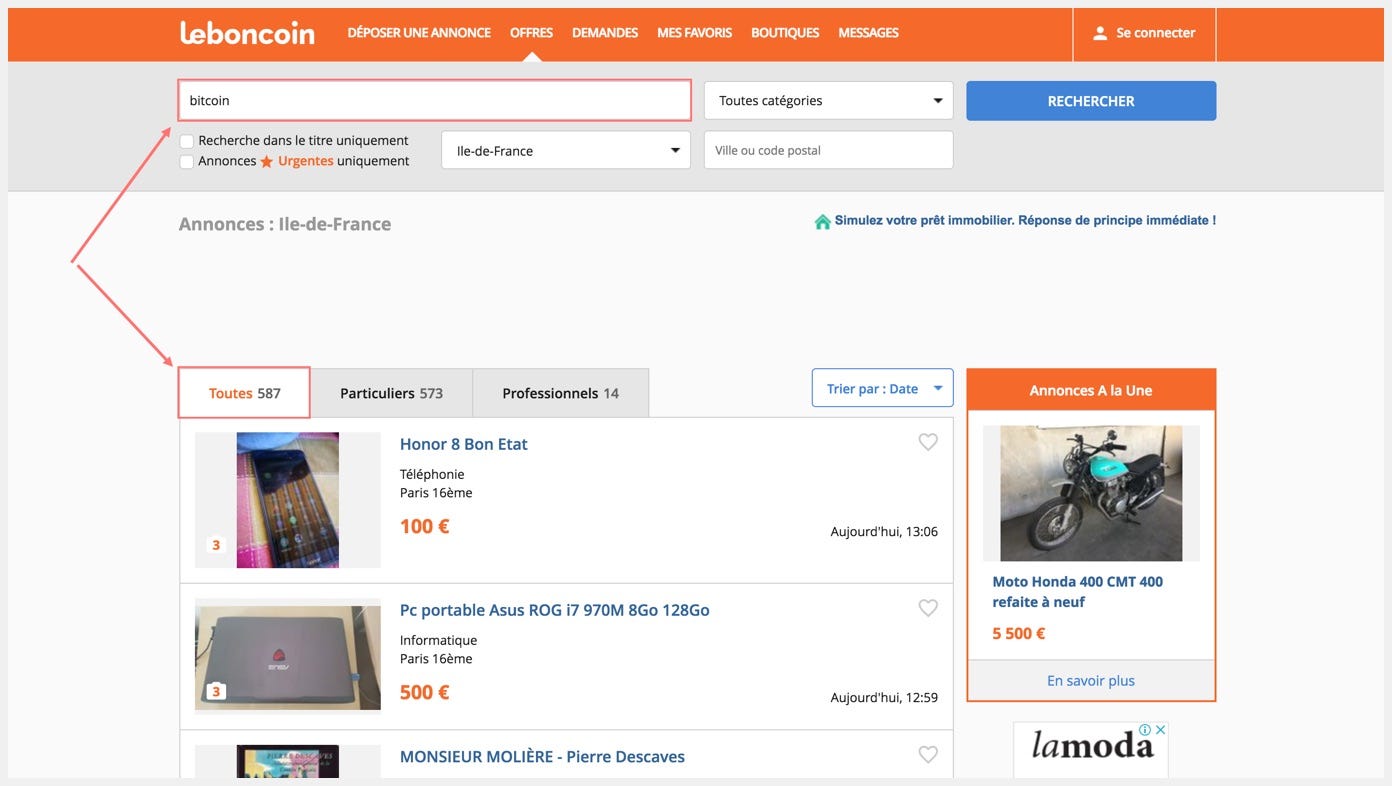Enable 'Recherche dans le titre uniquement'

(186, 140)
